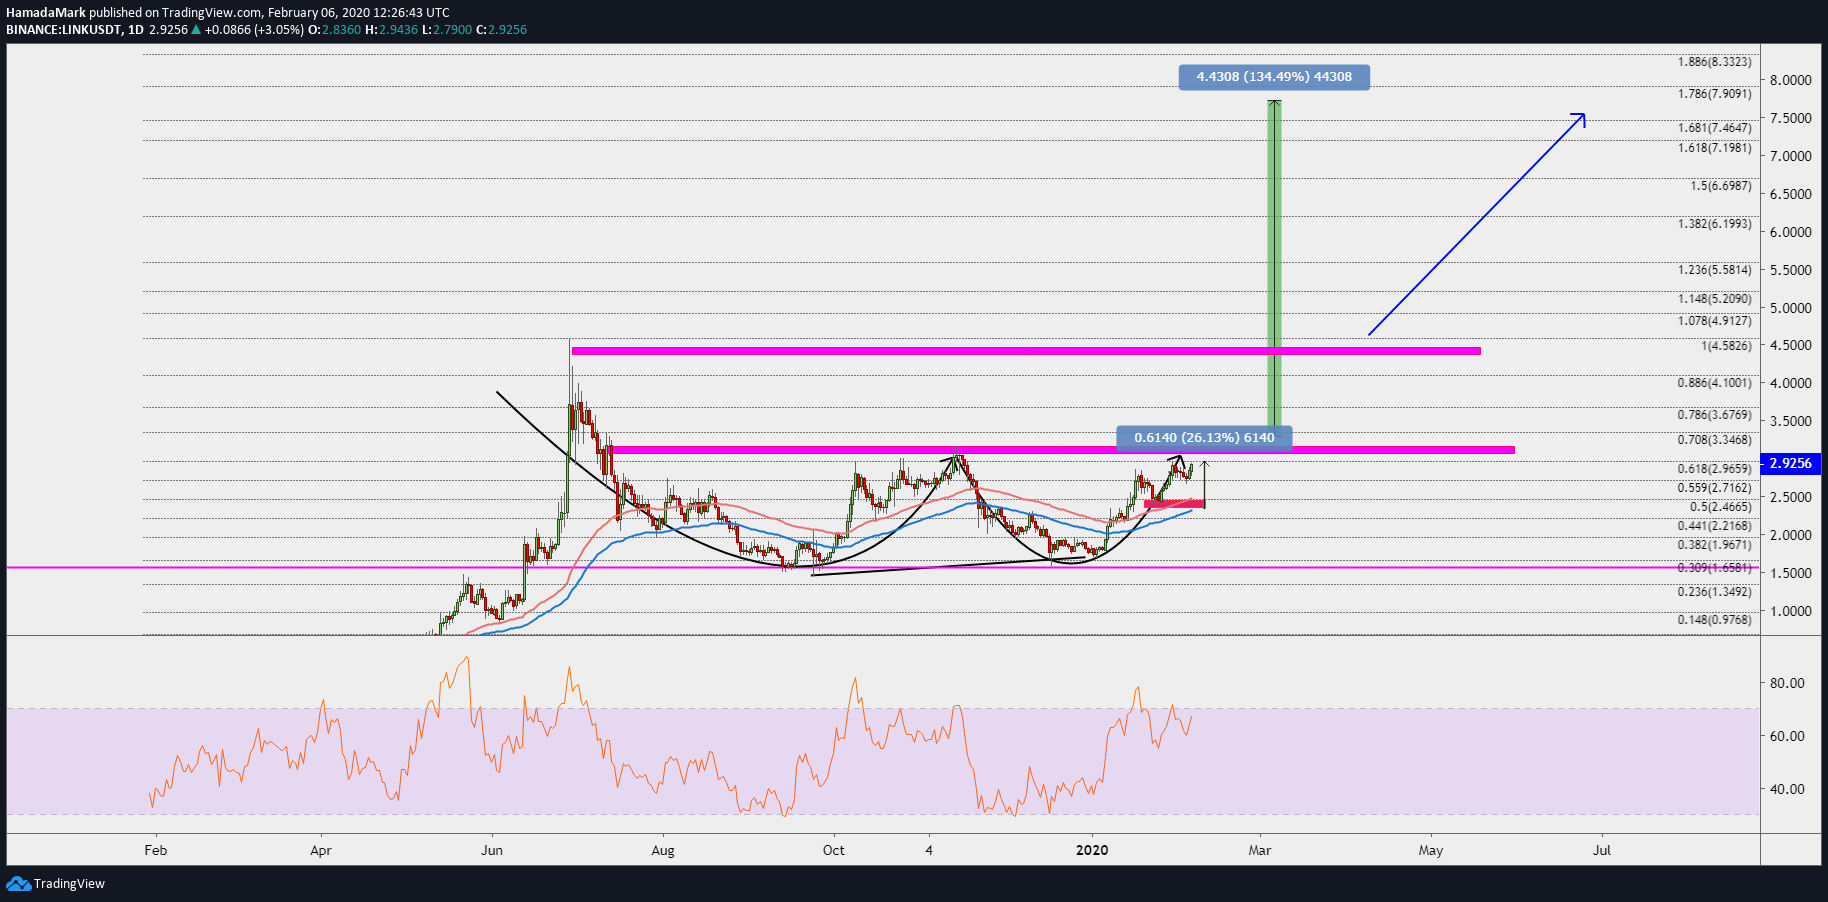1828x902 pixels.
Task: Click the Fibonacci level 1.618(7.1981) label
Action: [x=1715, y=148]
